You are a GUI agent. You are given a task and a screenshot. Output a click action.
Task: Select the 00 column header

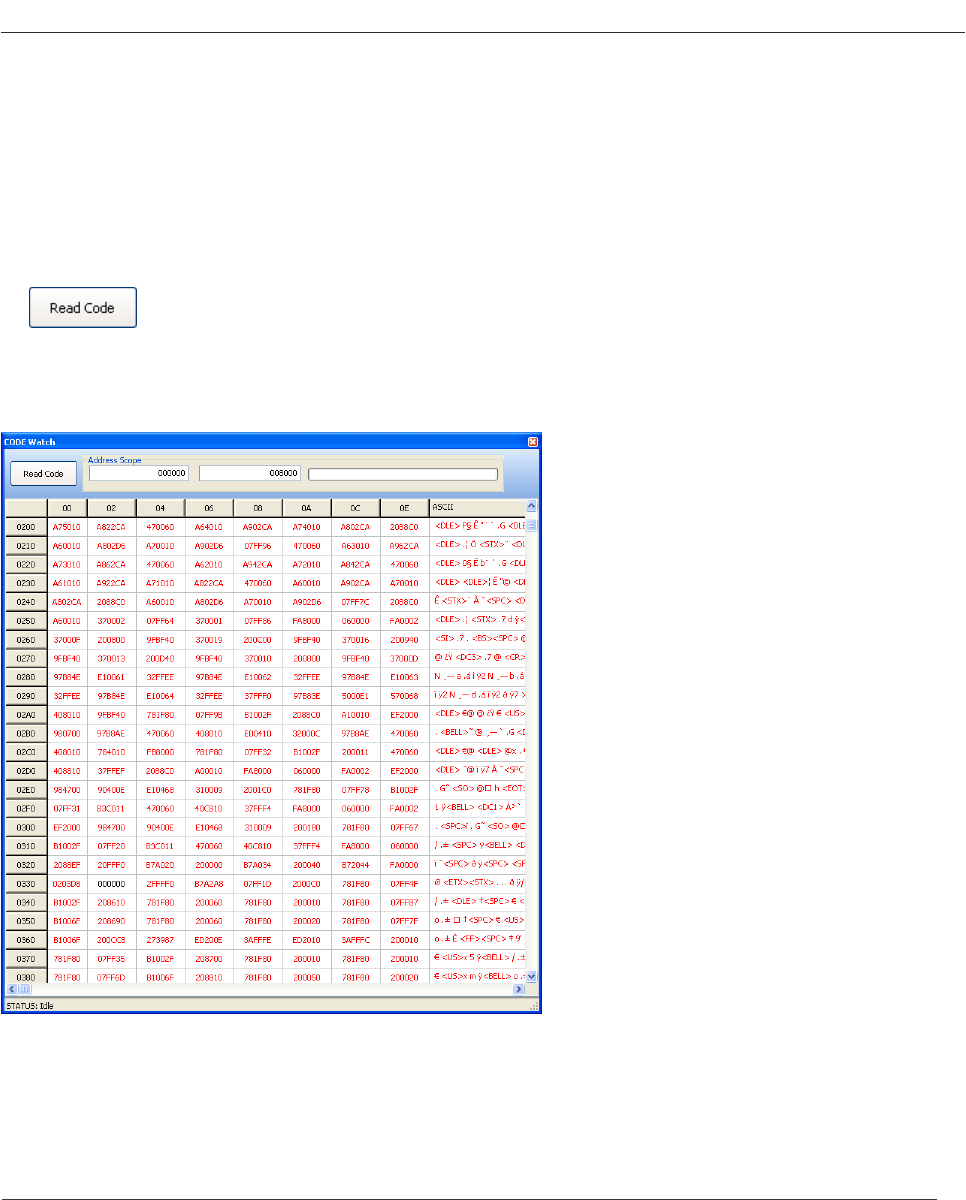tap(67, 507)
